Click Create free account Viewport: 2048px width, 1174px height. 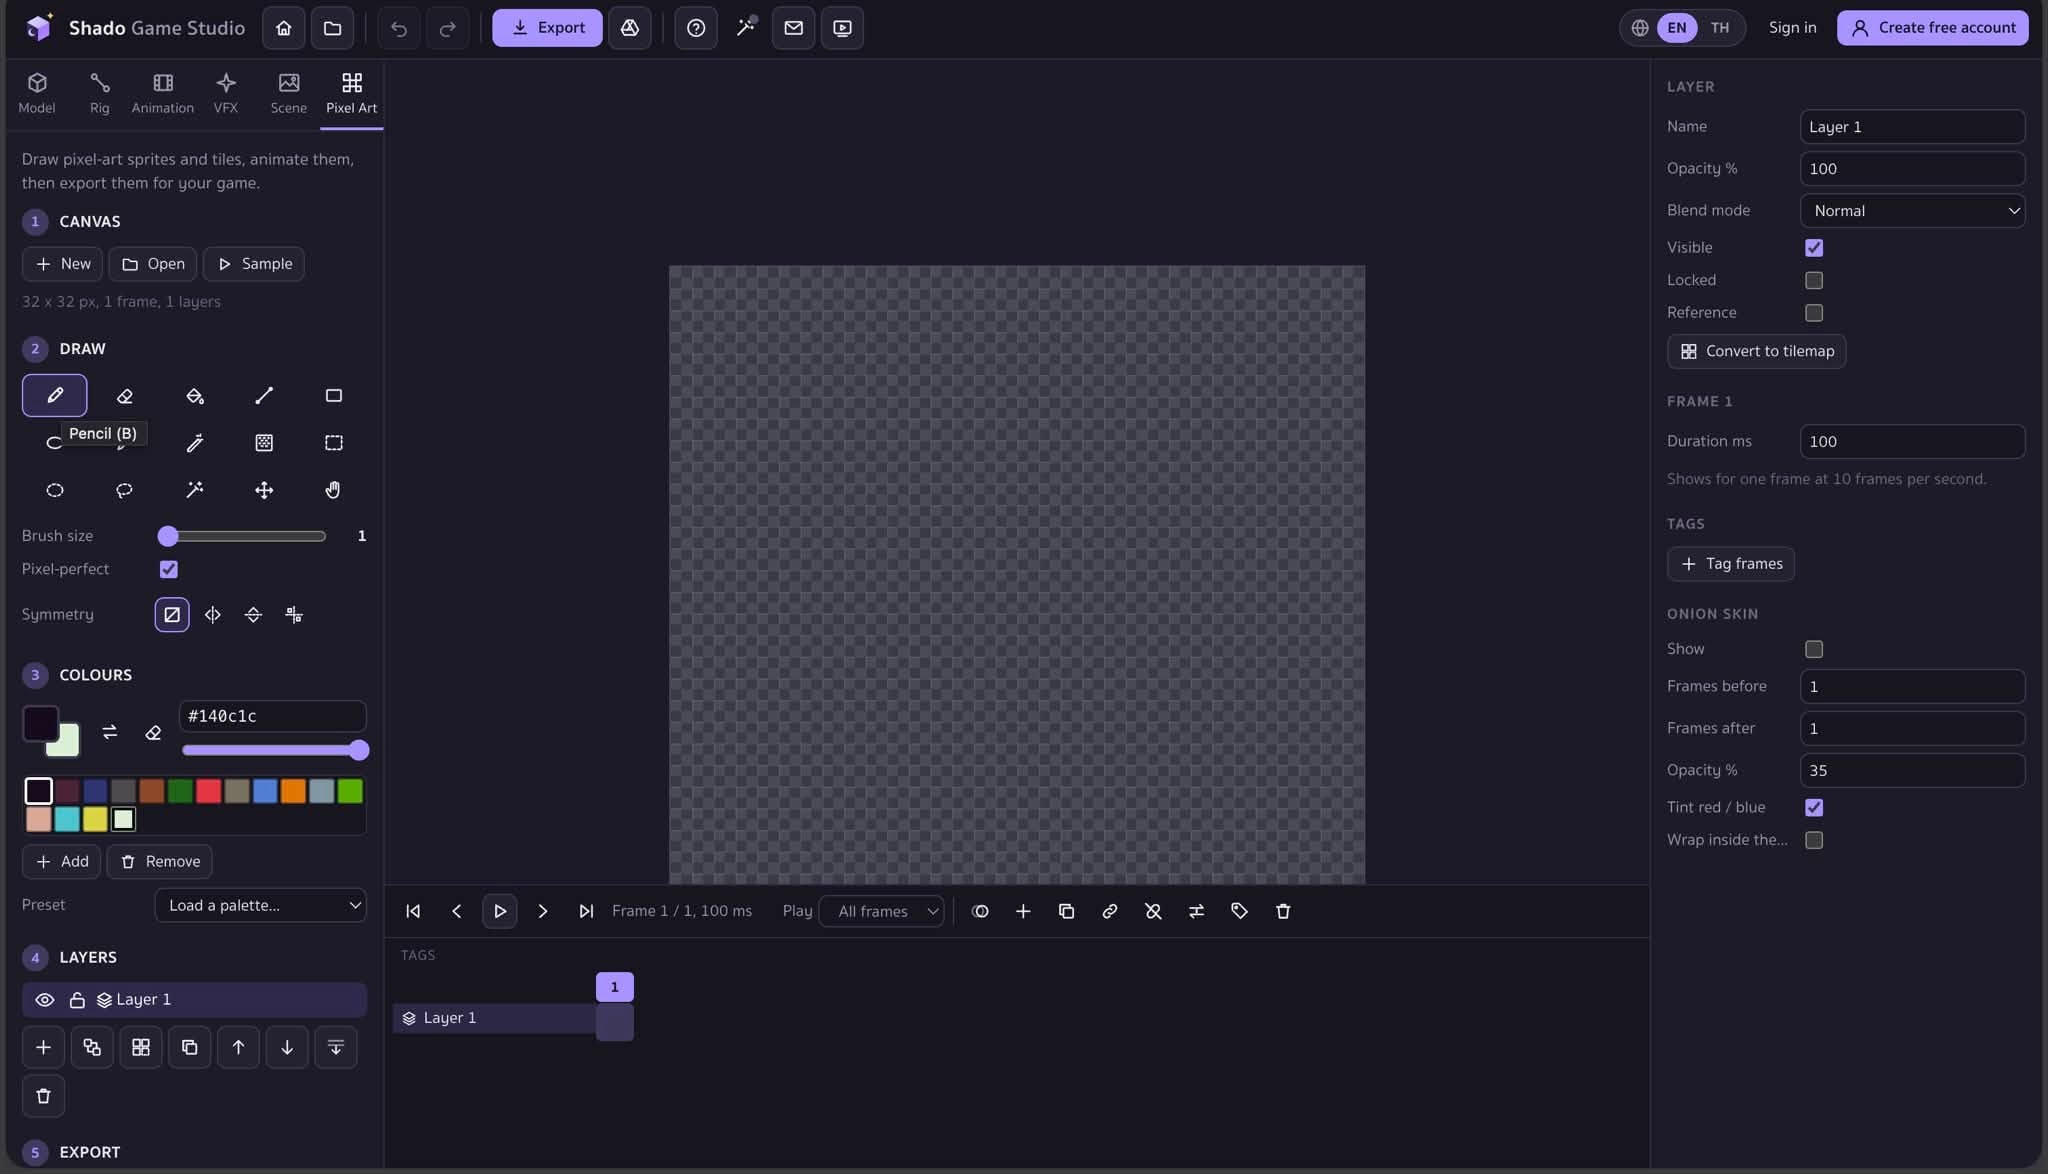(1932, 28)
